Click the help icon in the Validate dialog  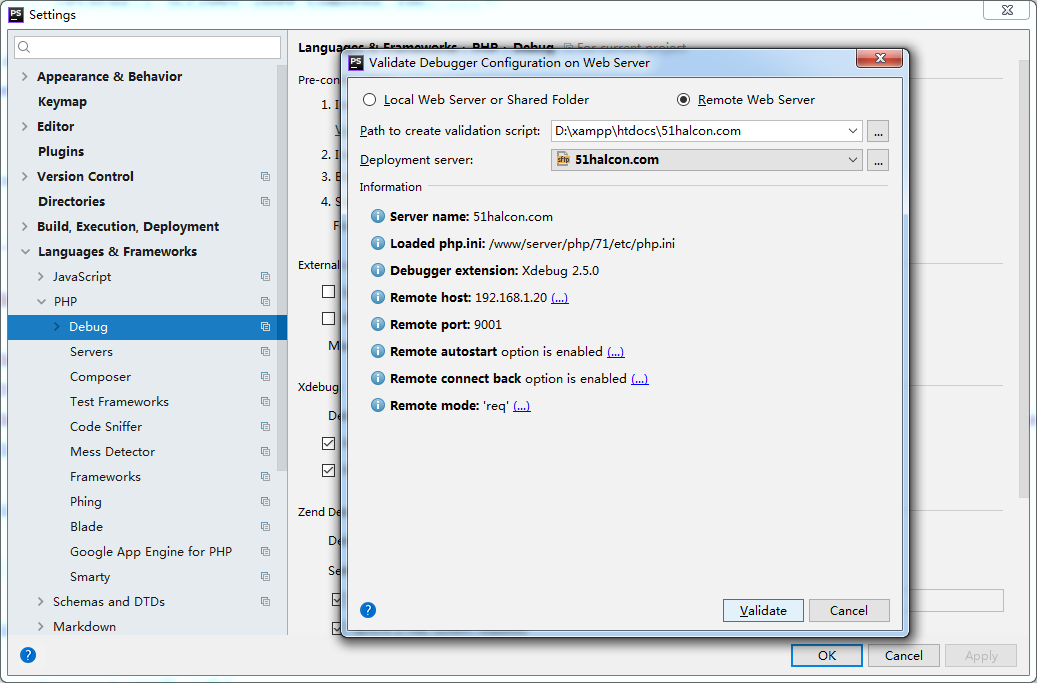[368, 610]
